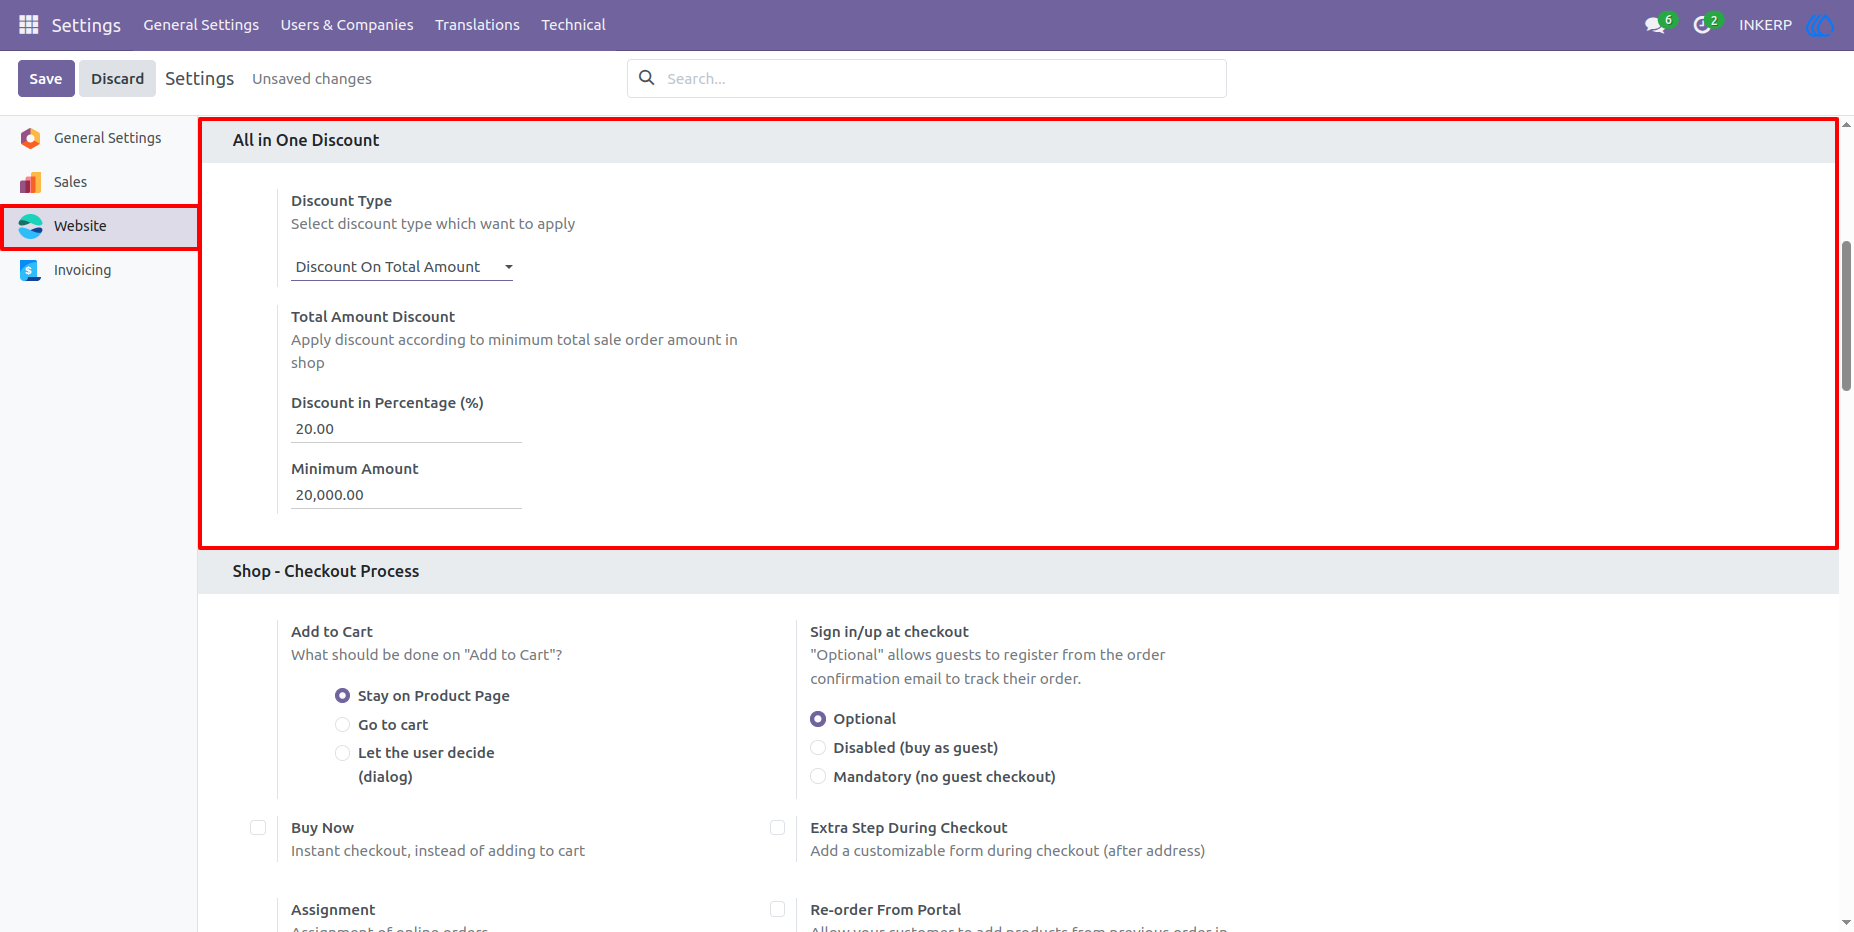Expand the Discount Type dropdown

click(402, 267)
